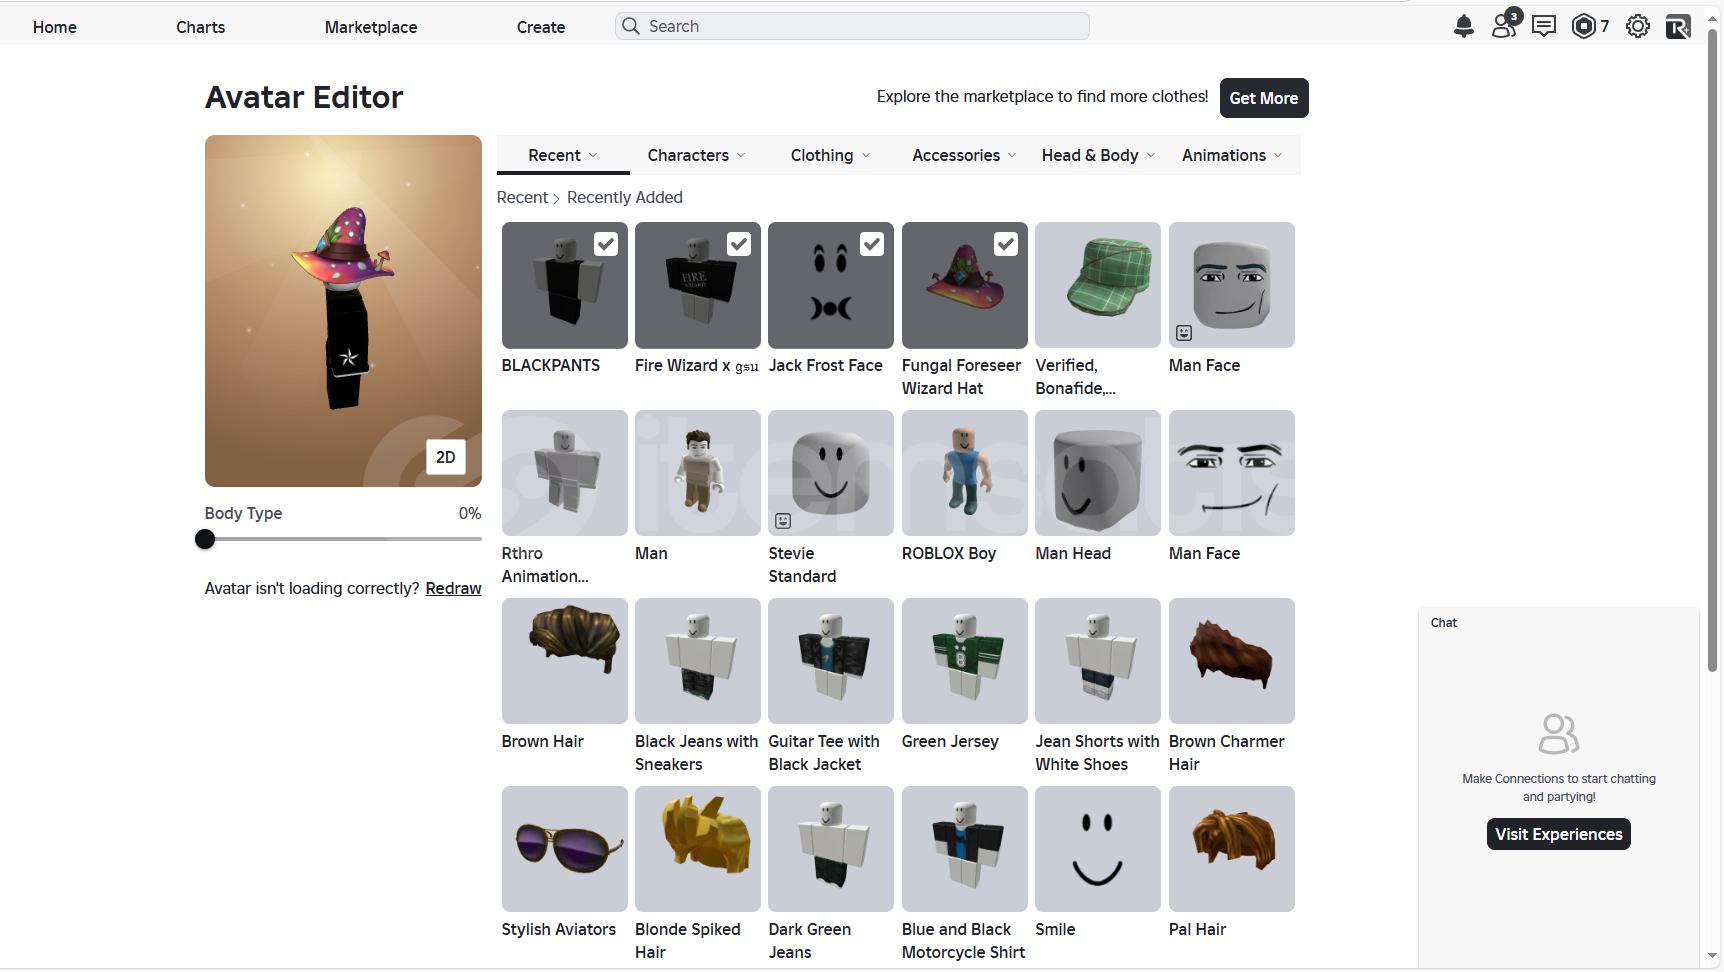Click emote badge on Stevie Standard thumbnail

[x=783, y=521]
